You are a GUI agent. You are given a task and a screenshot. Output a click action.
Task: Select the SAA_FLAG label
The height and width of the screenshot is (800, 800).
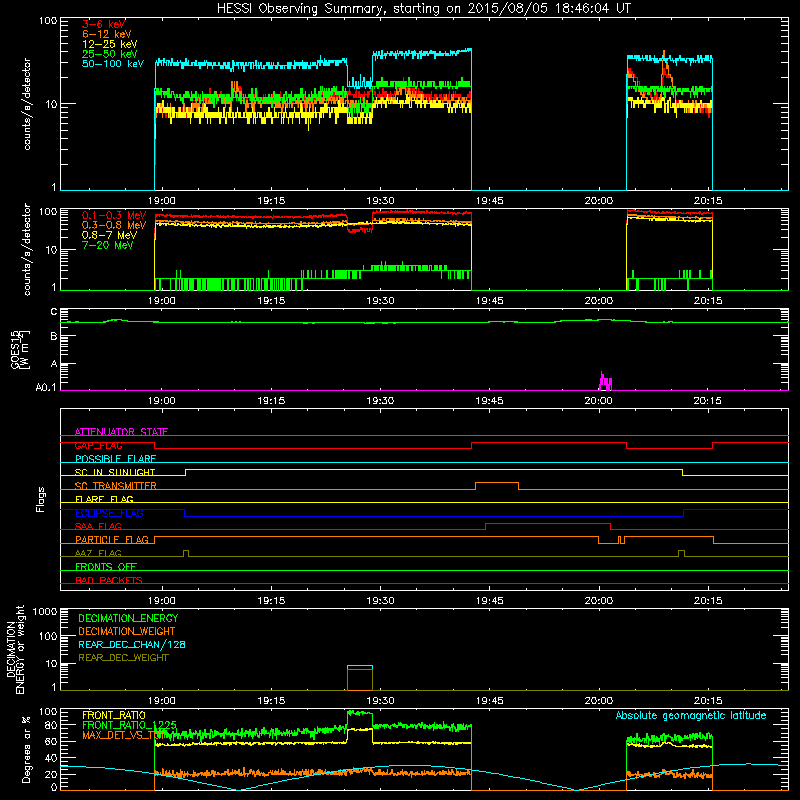98,527
